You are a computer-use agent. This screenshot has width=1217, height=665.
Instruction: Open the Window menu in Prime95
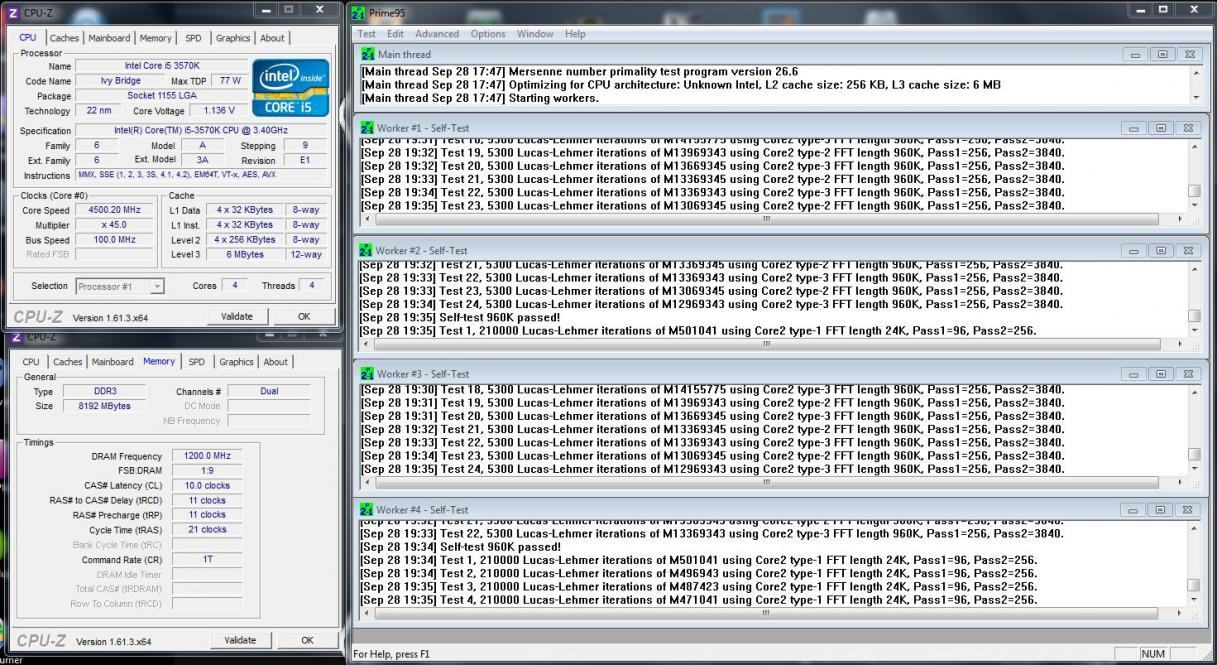[x=535, y=34]
